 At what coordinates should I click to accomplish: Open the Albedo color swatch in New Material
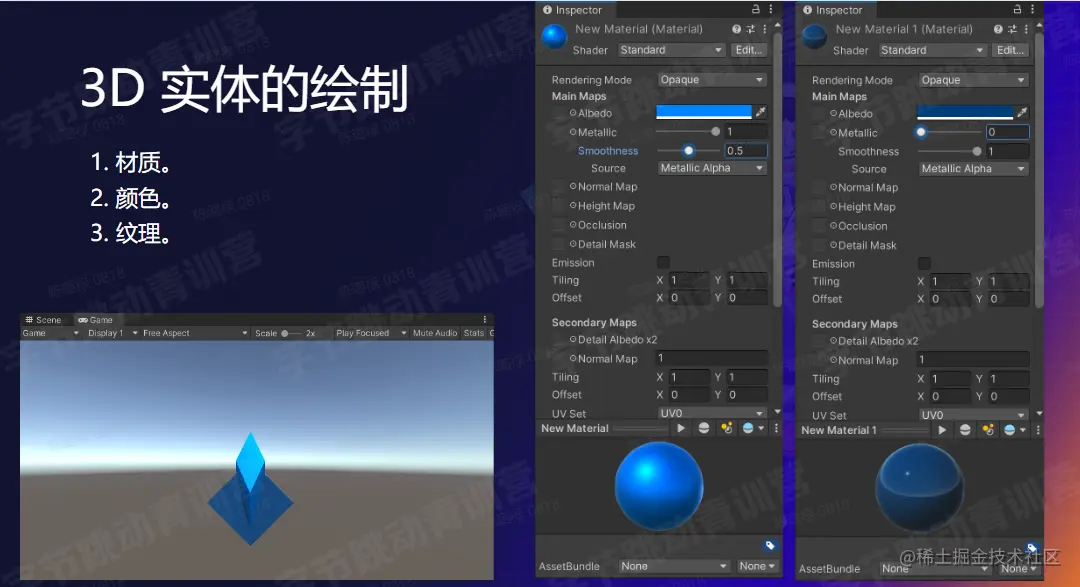tap(704, 112)
